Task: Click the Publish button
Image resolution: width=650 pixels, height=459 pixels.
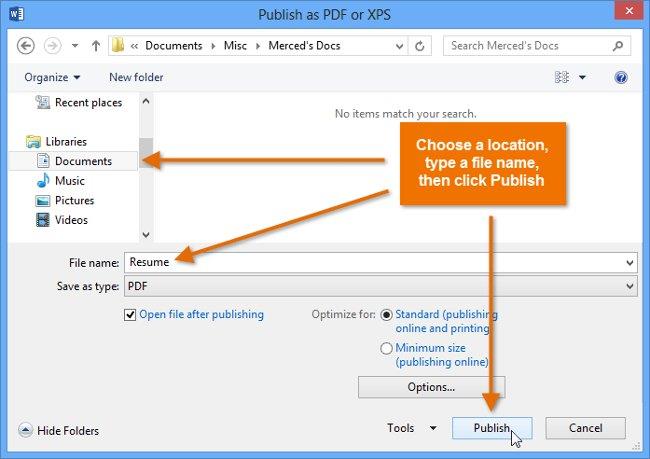Action: (492, 428)
